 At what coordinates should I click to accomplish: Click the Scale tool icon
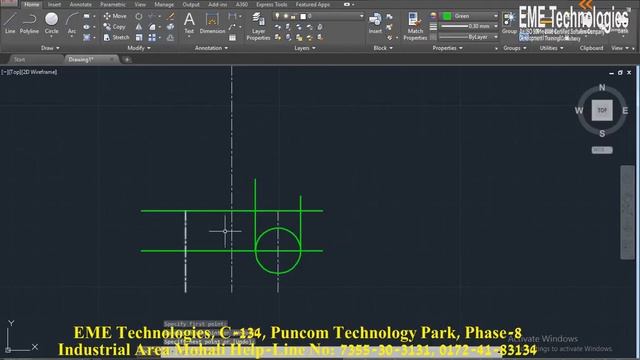pyautogui.click(x=139, y=38)
